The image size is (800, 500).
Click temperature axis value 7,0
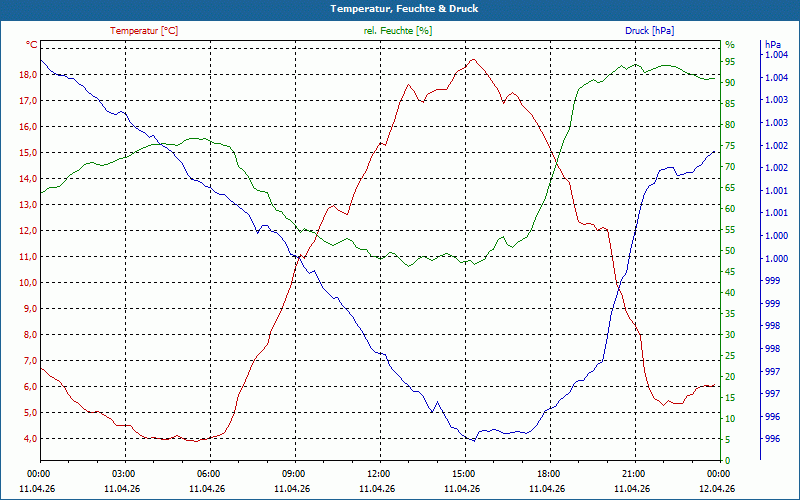30,361
